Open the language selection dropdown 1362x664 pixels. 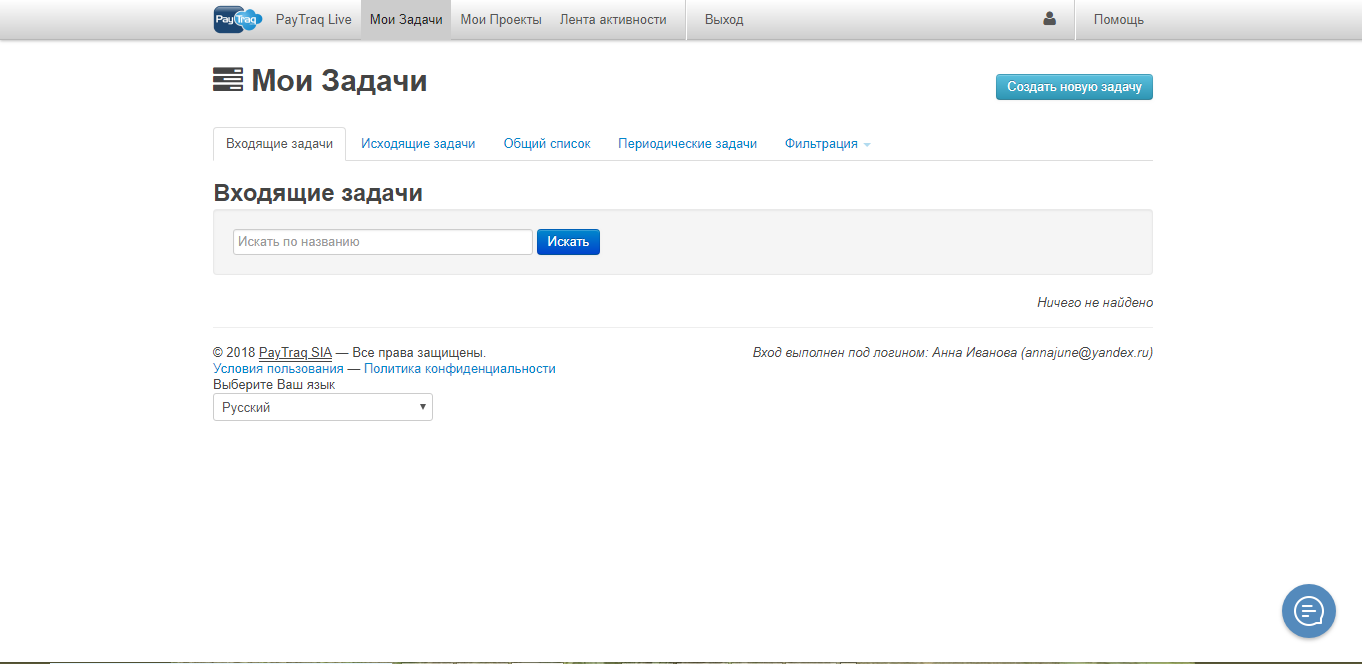coord(322,406)
